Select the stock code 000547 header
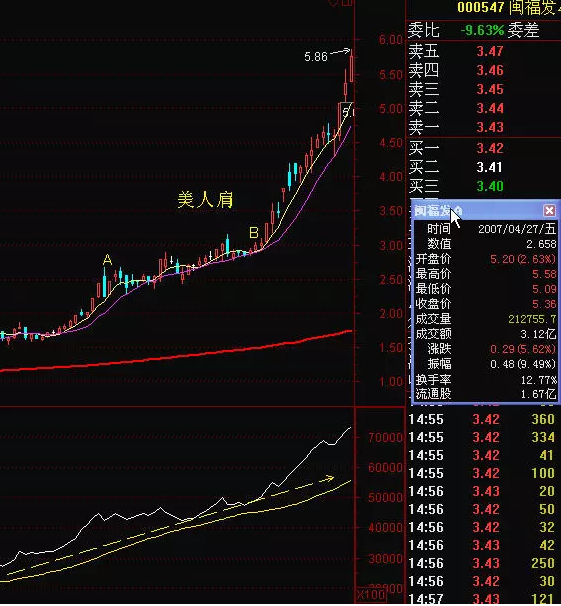 [481, 7]
